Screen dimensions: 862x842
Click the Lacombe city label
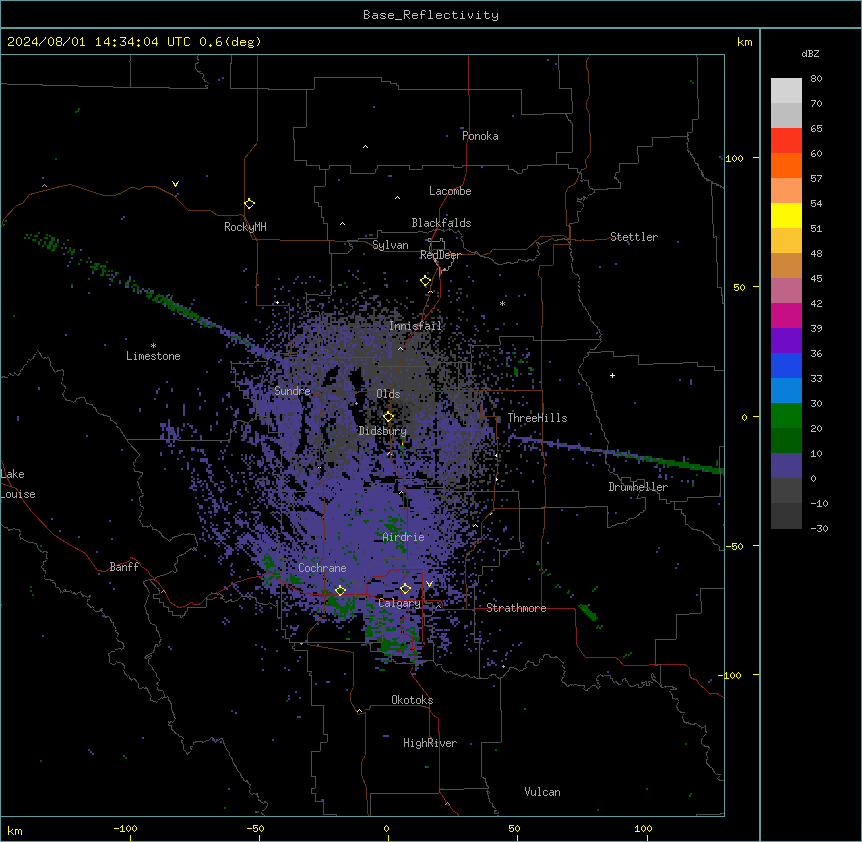tap(450, 191)
